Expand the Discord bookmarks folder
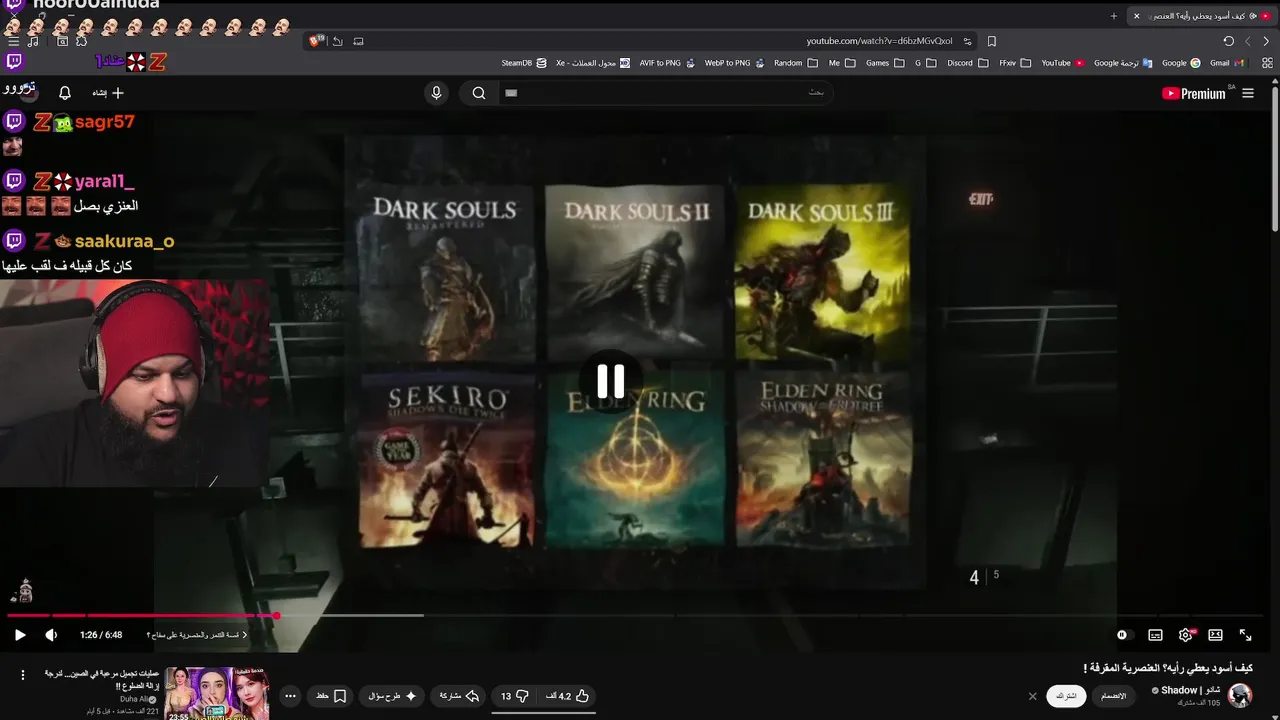Viewport: 1280px width, 720px height. 967,63
